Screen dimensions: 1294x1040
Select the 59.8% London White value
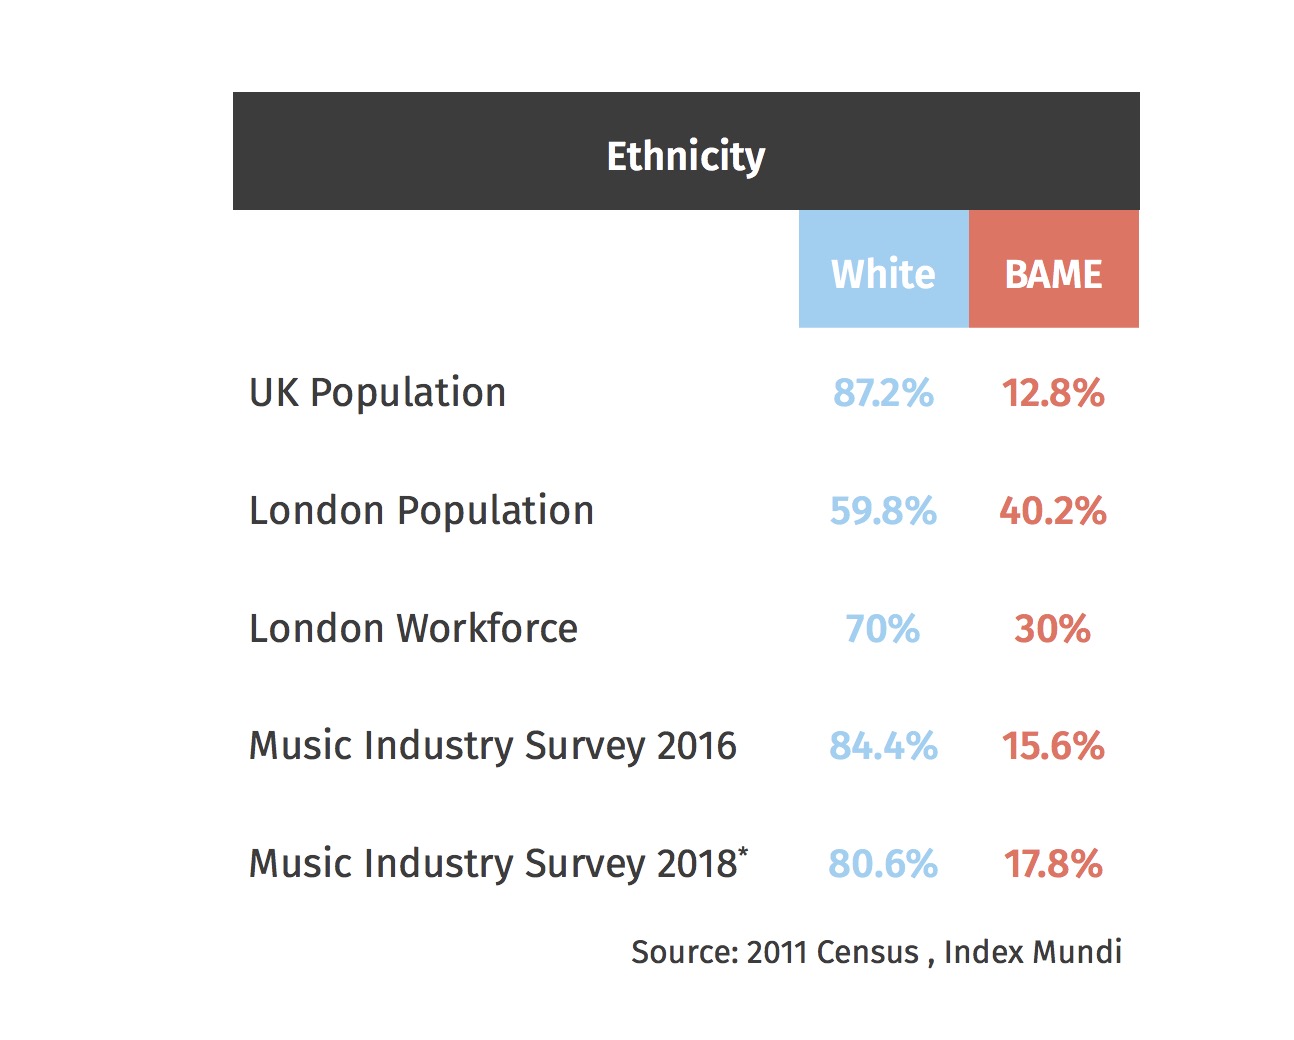point(883,511)
